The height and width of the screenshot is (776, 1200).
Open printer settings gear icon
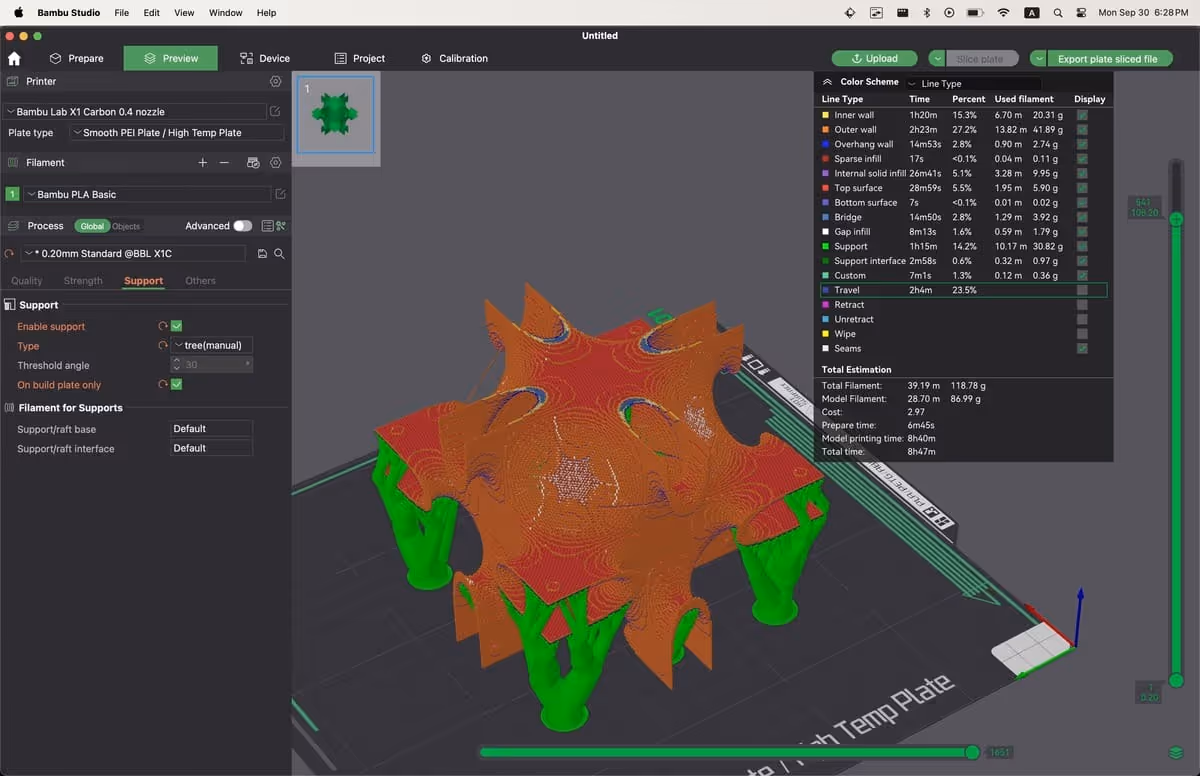point(276,81)
